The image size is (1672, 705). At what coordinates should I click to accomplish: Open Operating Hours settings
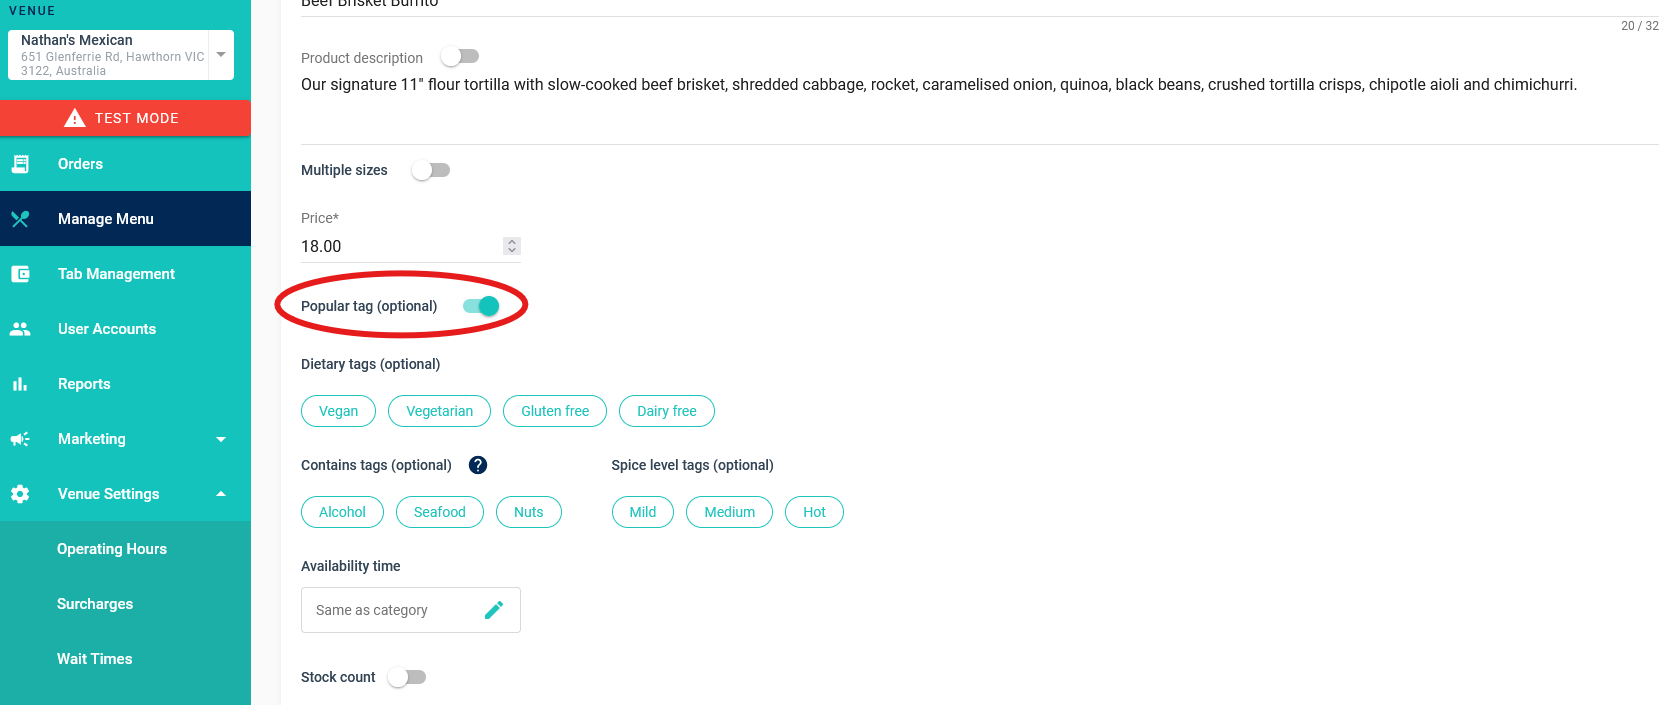pyautogui.click(x=112, y=549)
